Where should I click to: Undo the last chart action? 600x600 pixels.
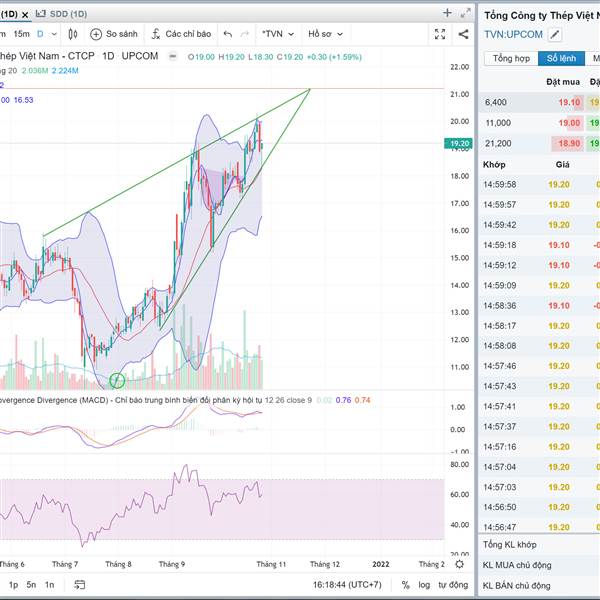click(x=228, y=34)
